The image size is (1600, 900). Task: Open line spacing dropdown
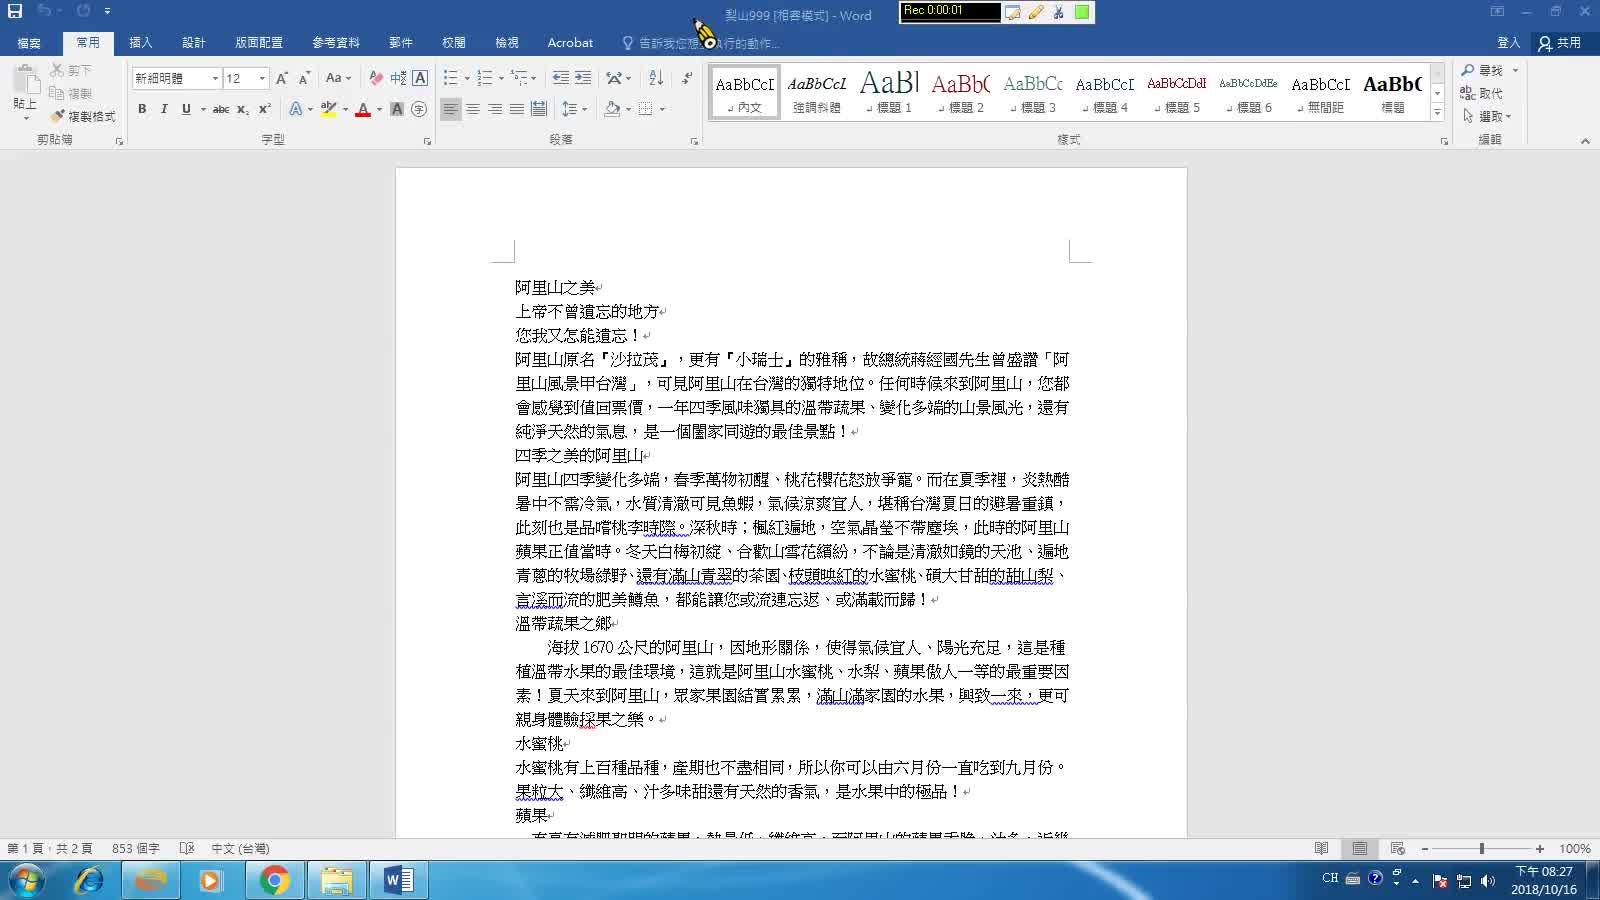(x=574, y=109)
